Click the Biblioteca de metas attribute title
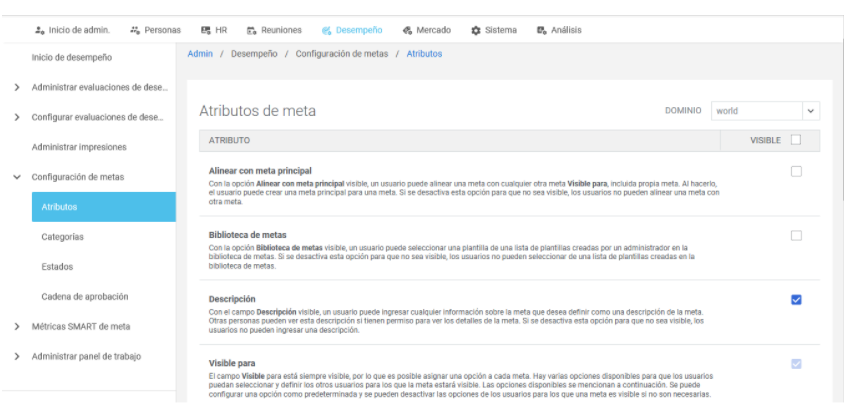This screenshot has width=855, height=414. [x=248, y=235]
